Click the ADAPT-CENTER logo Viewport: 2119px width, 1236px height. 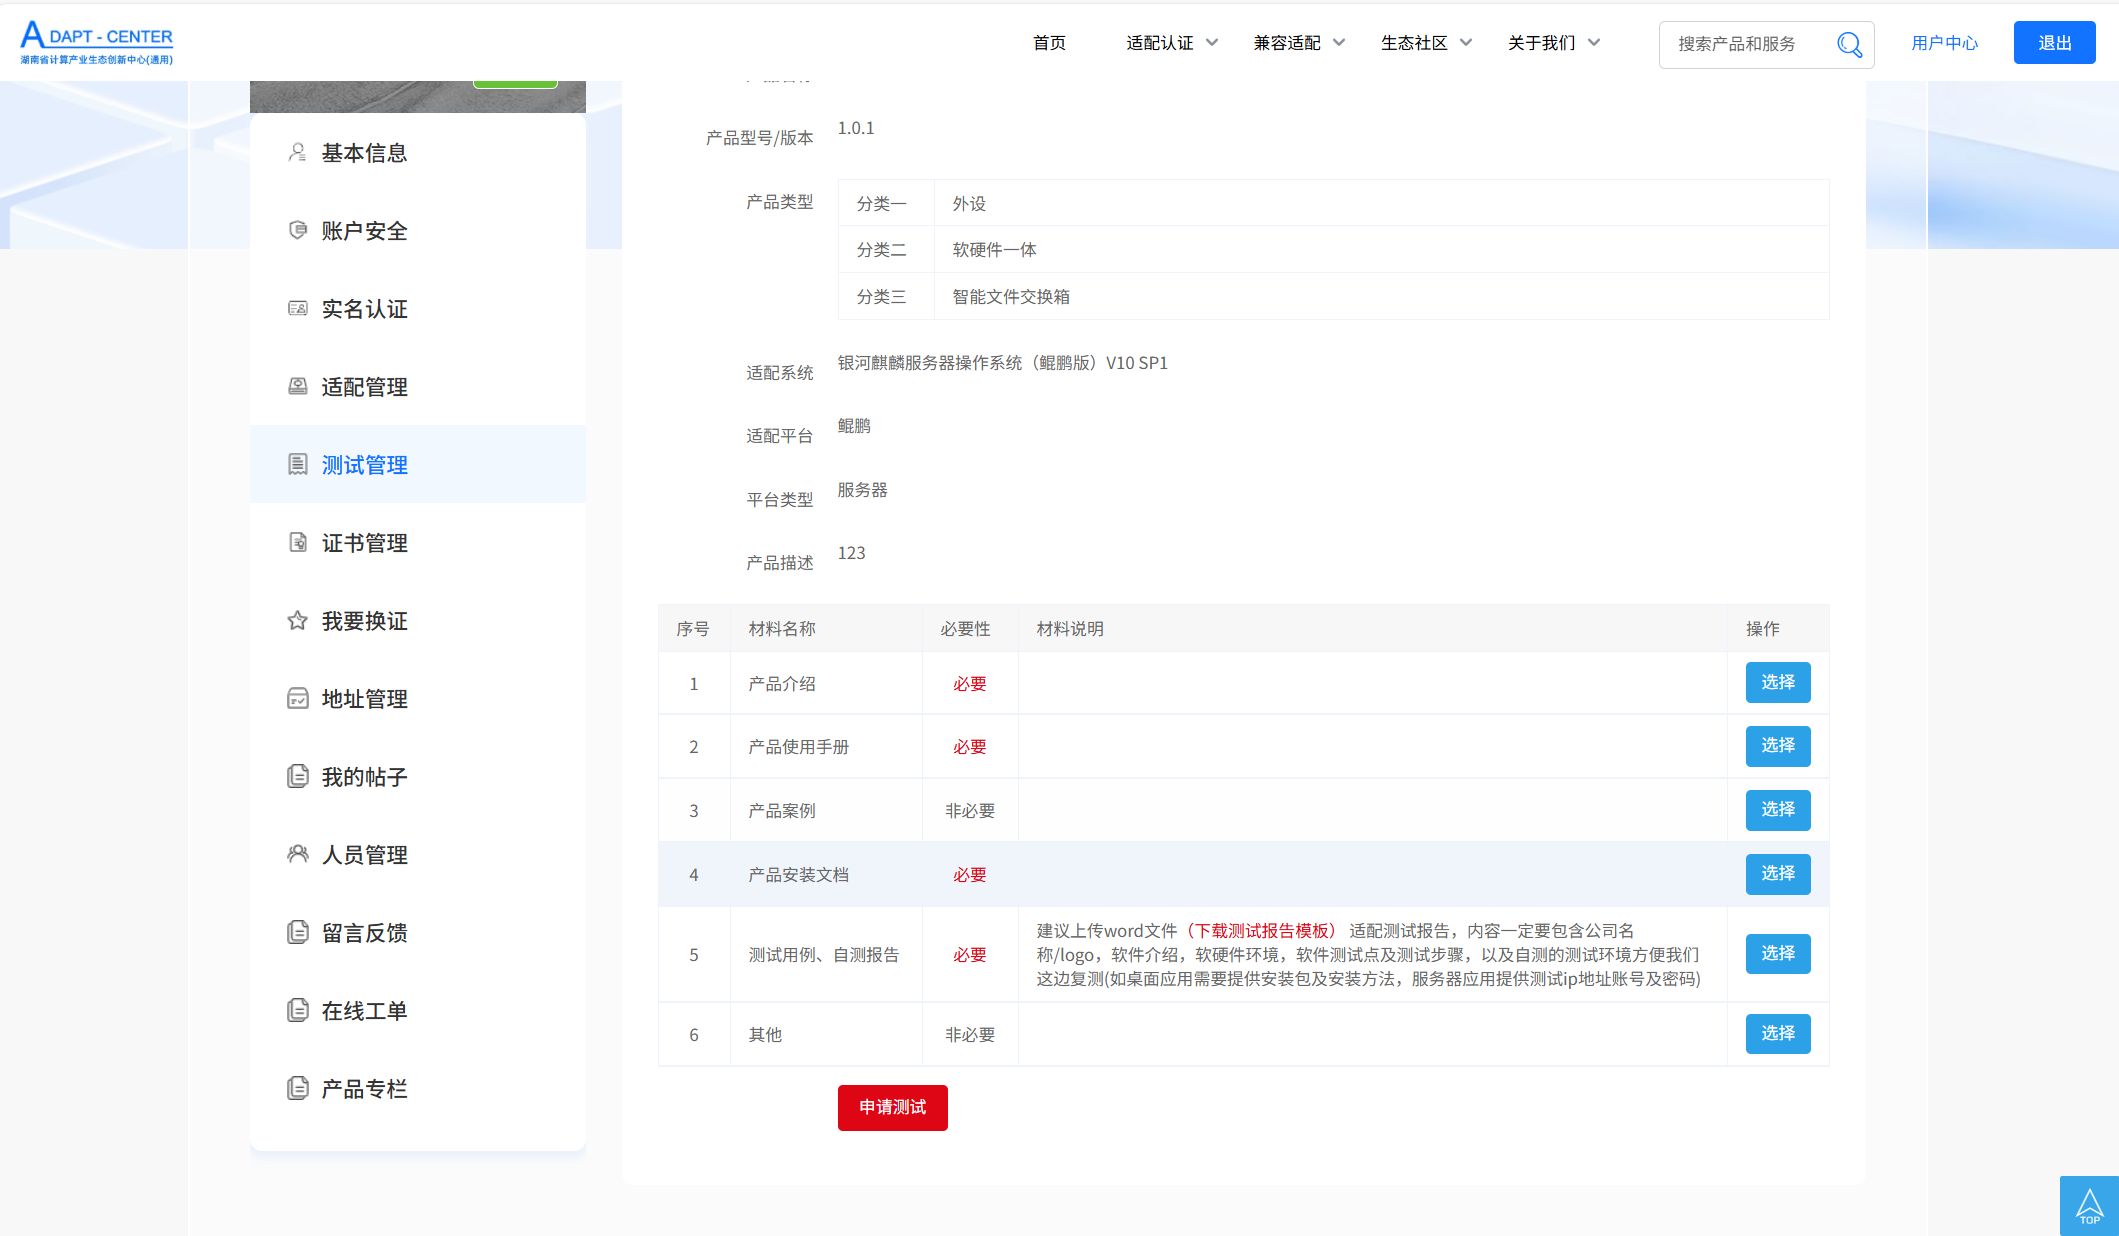[x=97, y=43]
